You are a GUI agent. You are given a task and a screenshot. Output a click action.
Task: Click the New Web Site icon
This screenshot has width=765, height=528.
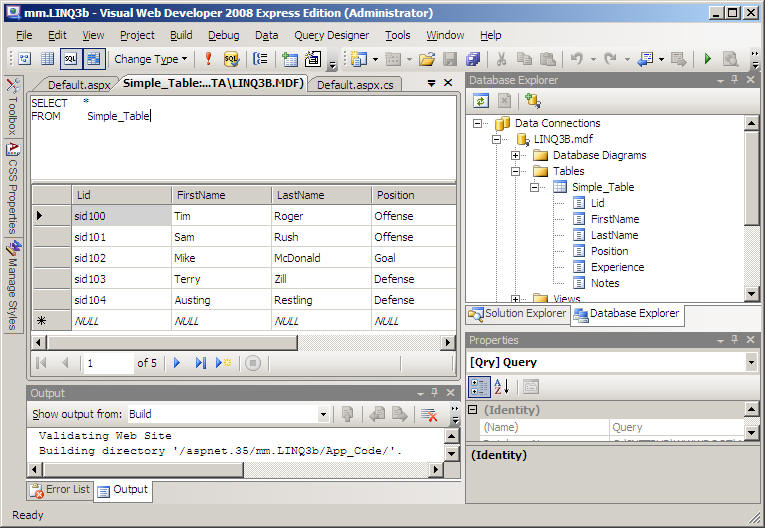click(x=359, y=59)
